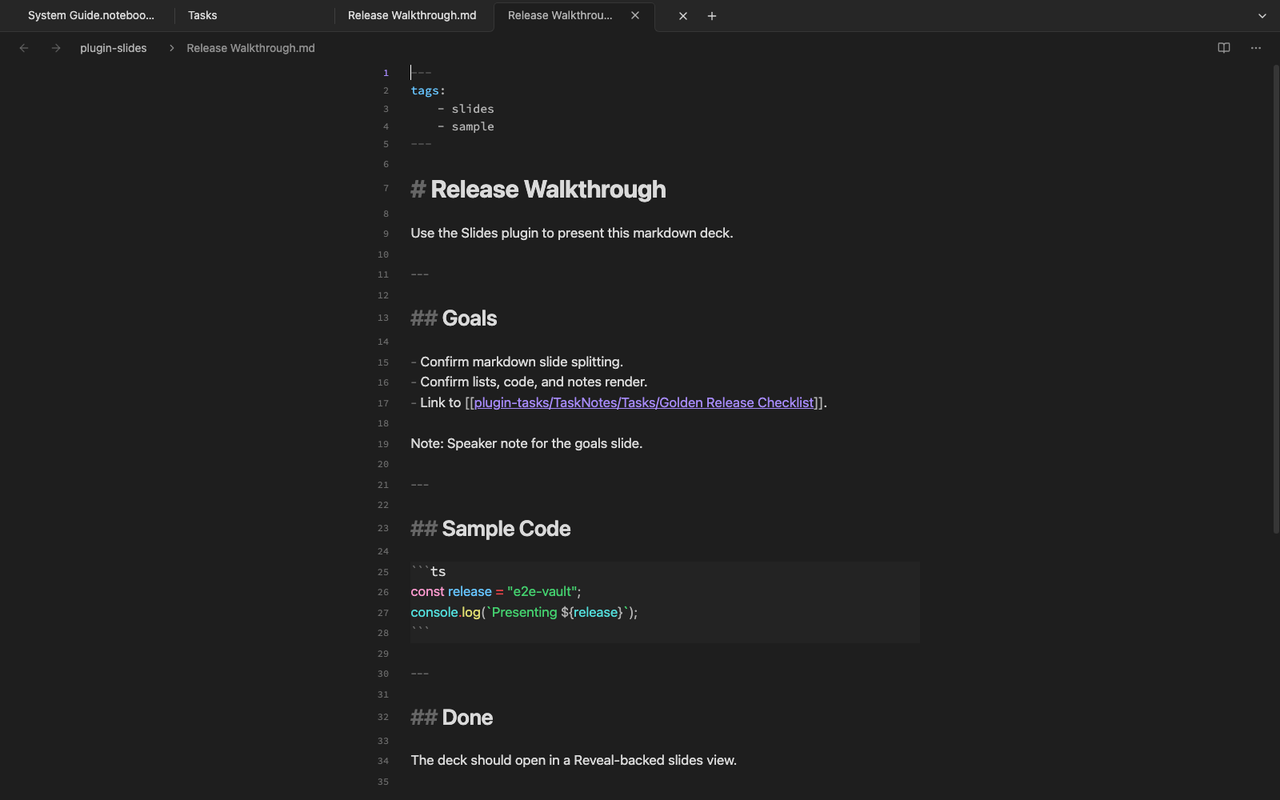Click line number 1 in the gutter
The image size is (1280, 800).
386,73
